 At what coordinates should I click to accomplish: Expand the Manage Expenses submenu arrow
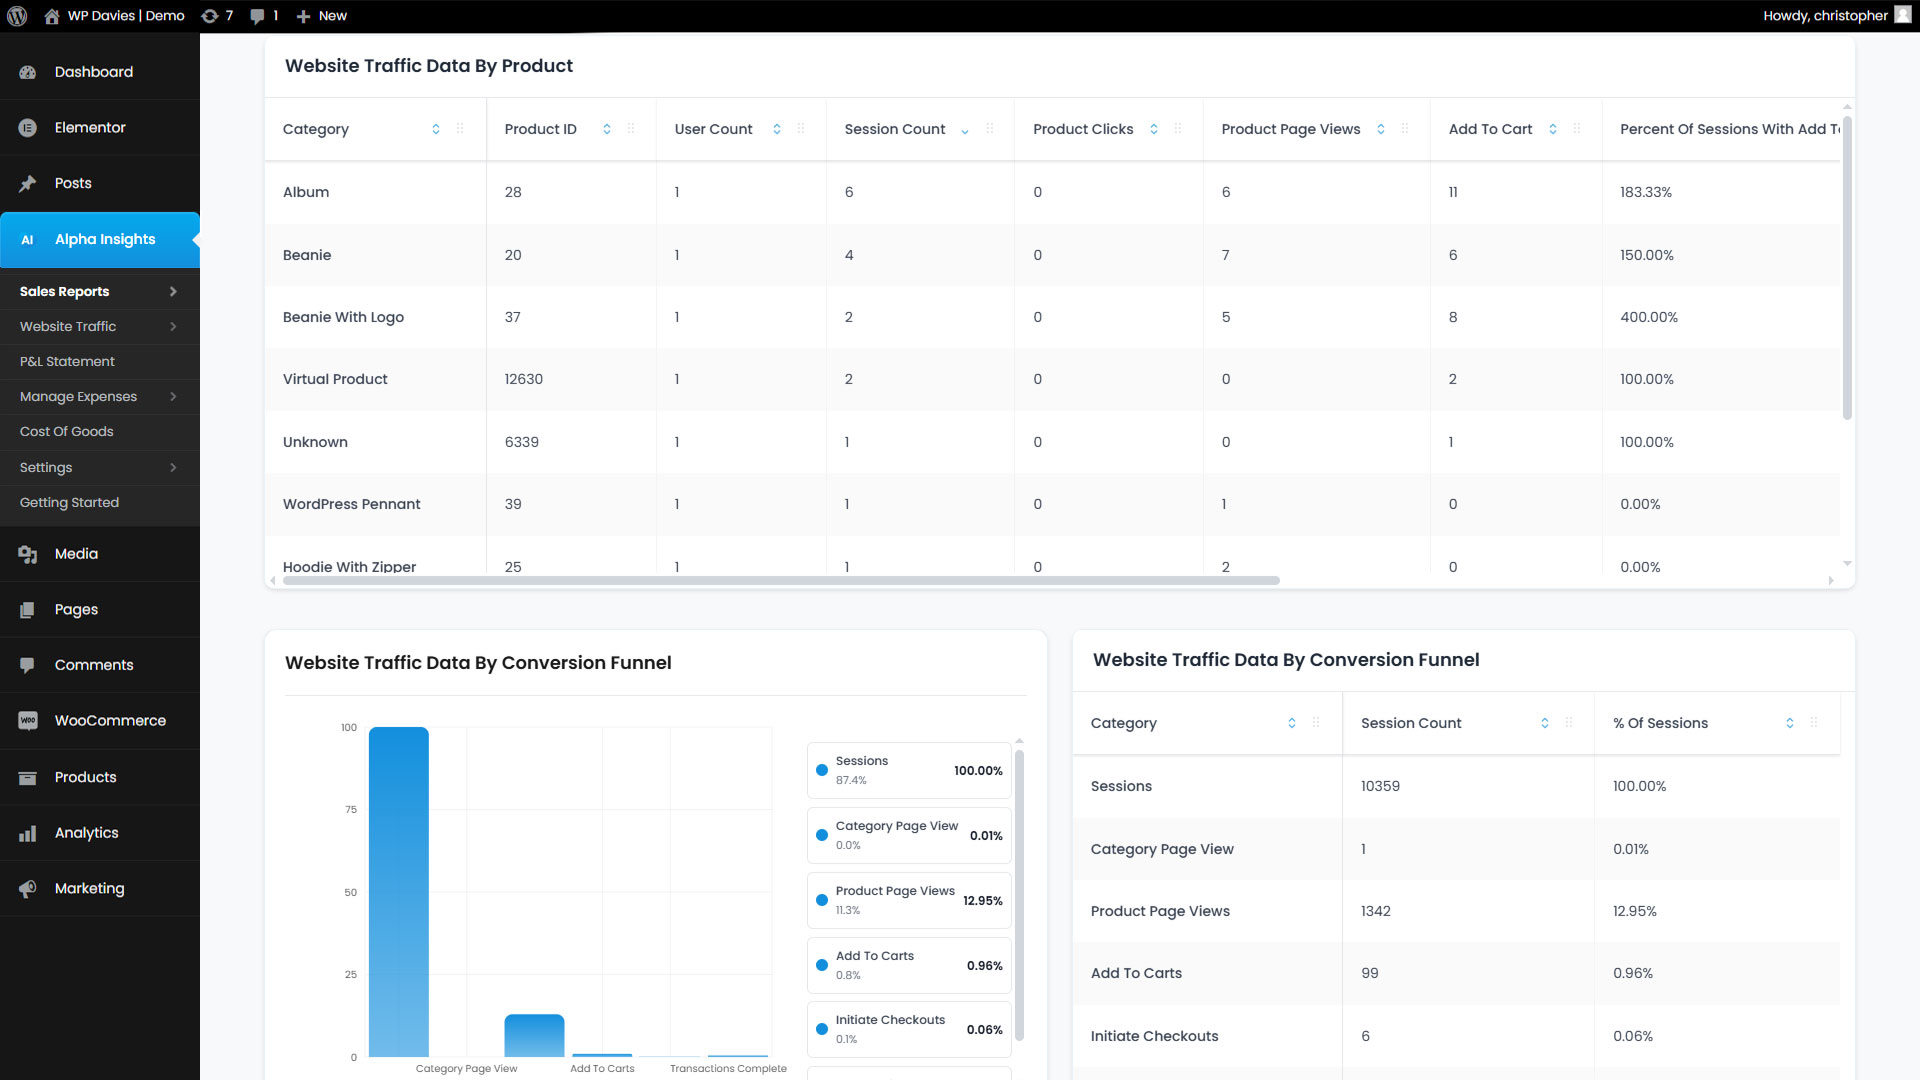[173, 397]
